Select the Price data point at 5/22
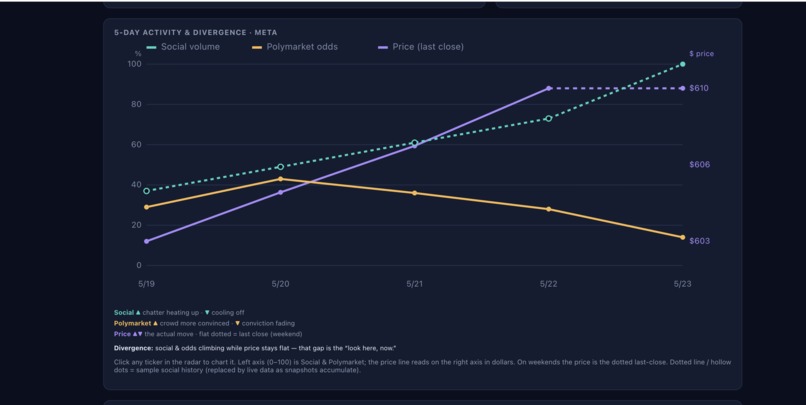Screen dimensions: 806x405 point(548,88)
